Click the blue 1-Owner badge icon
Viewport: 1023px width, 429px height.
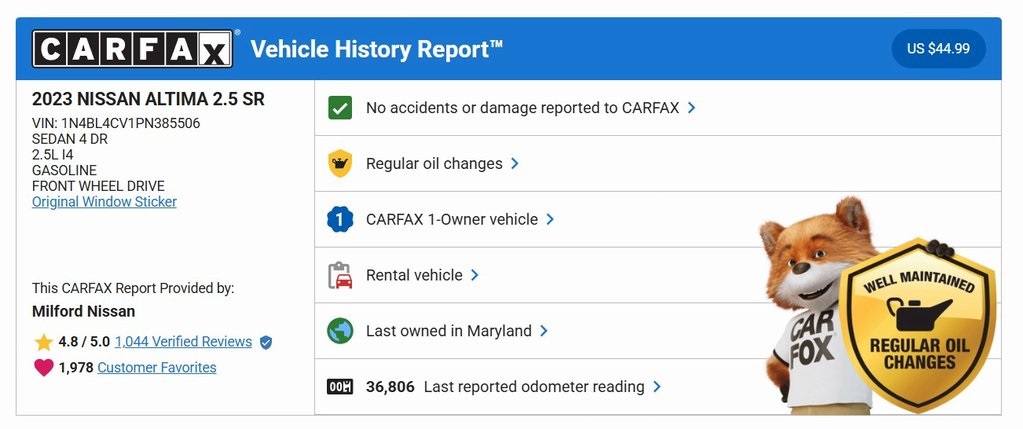340,219
